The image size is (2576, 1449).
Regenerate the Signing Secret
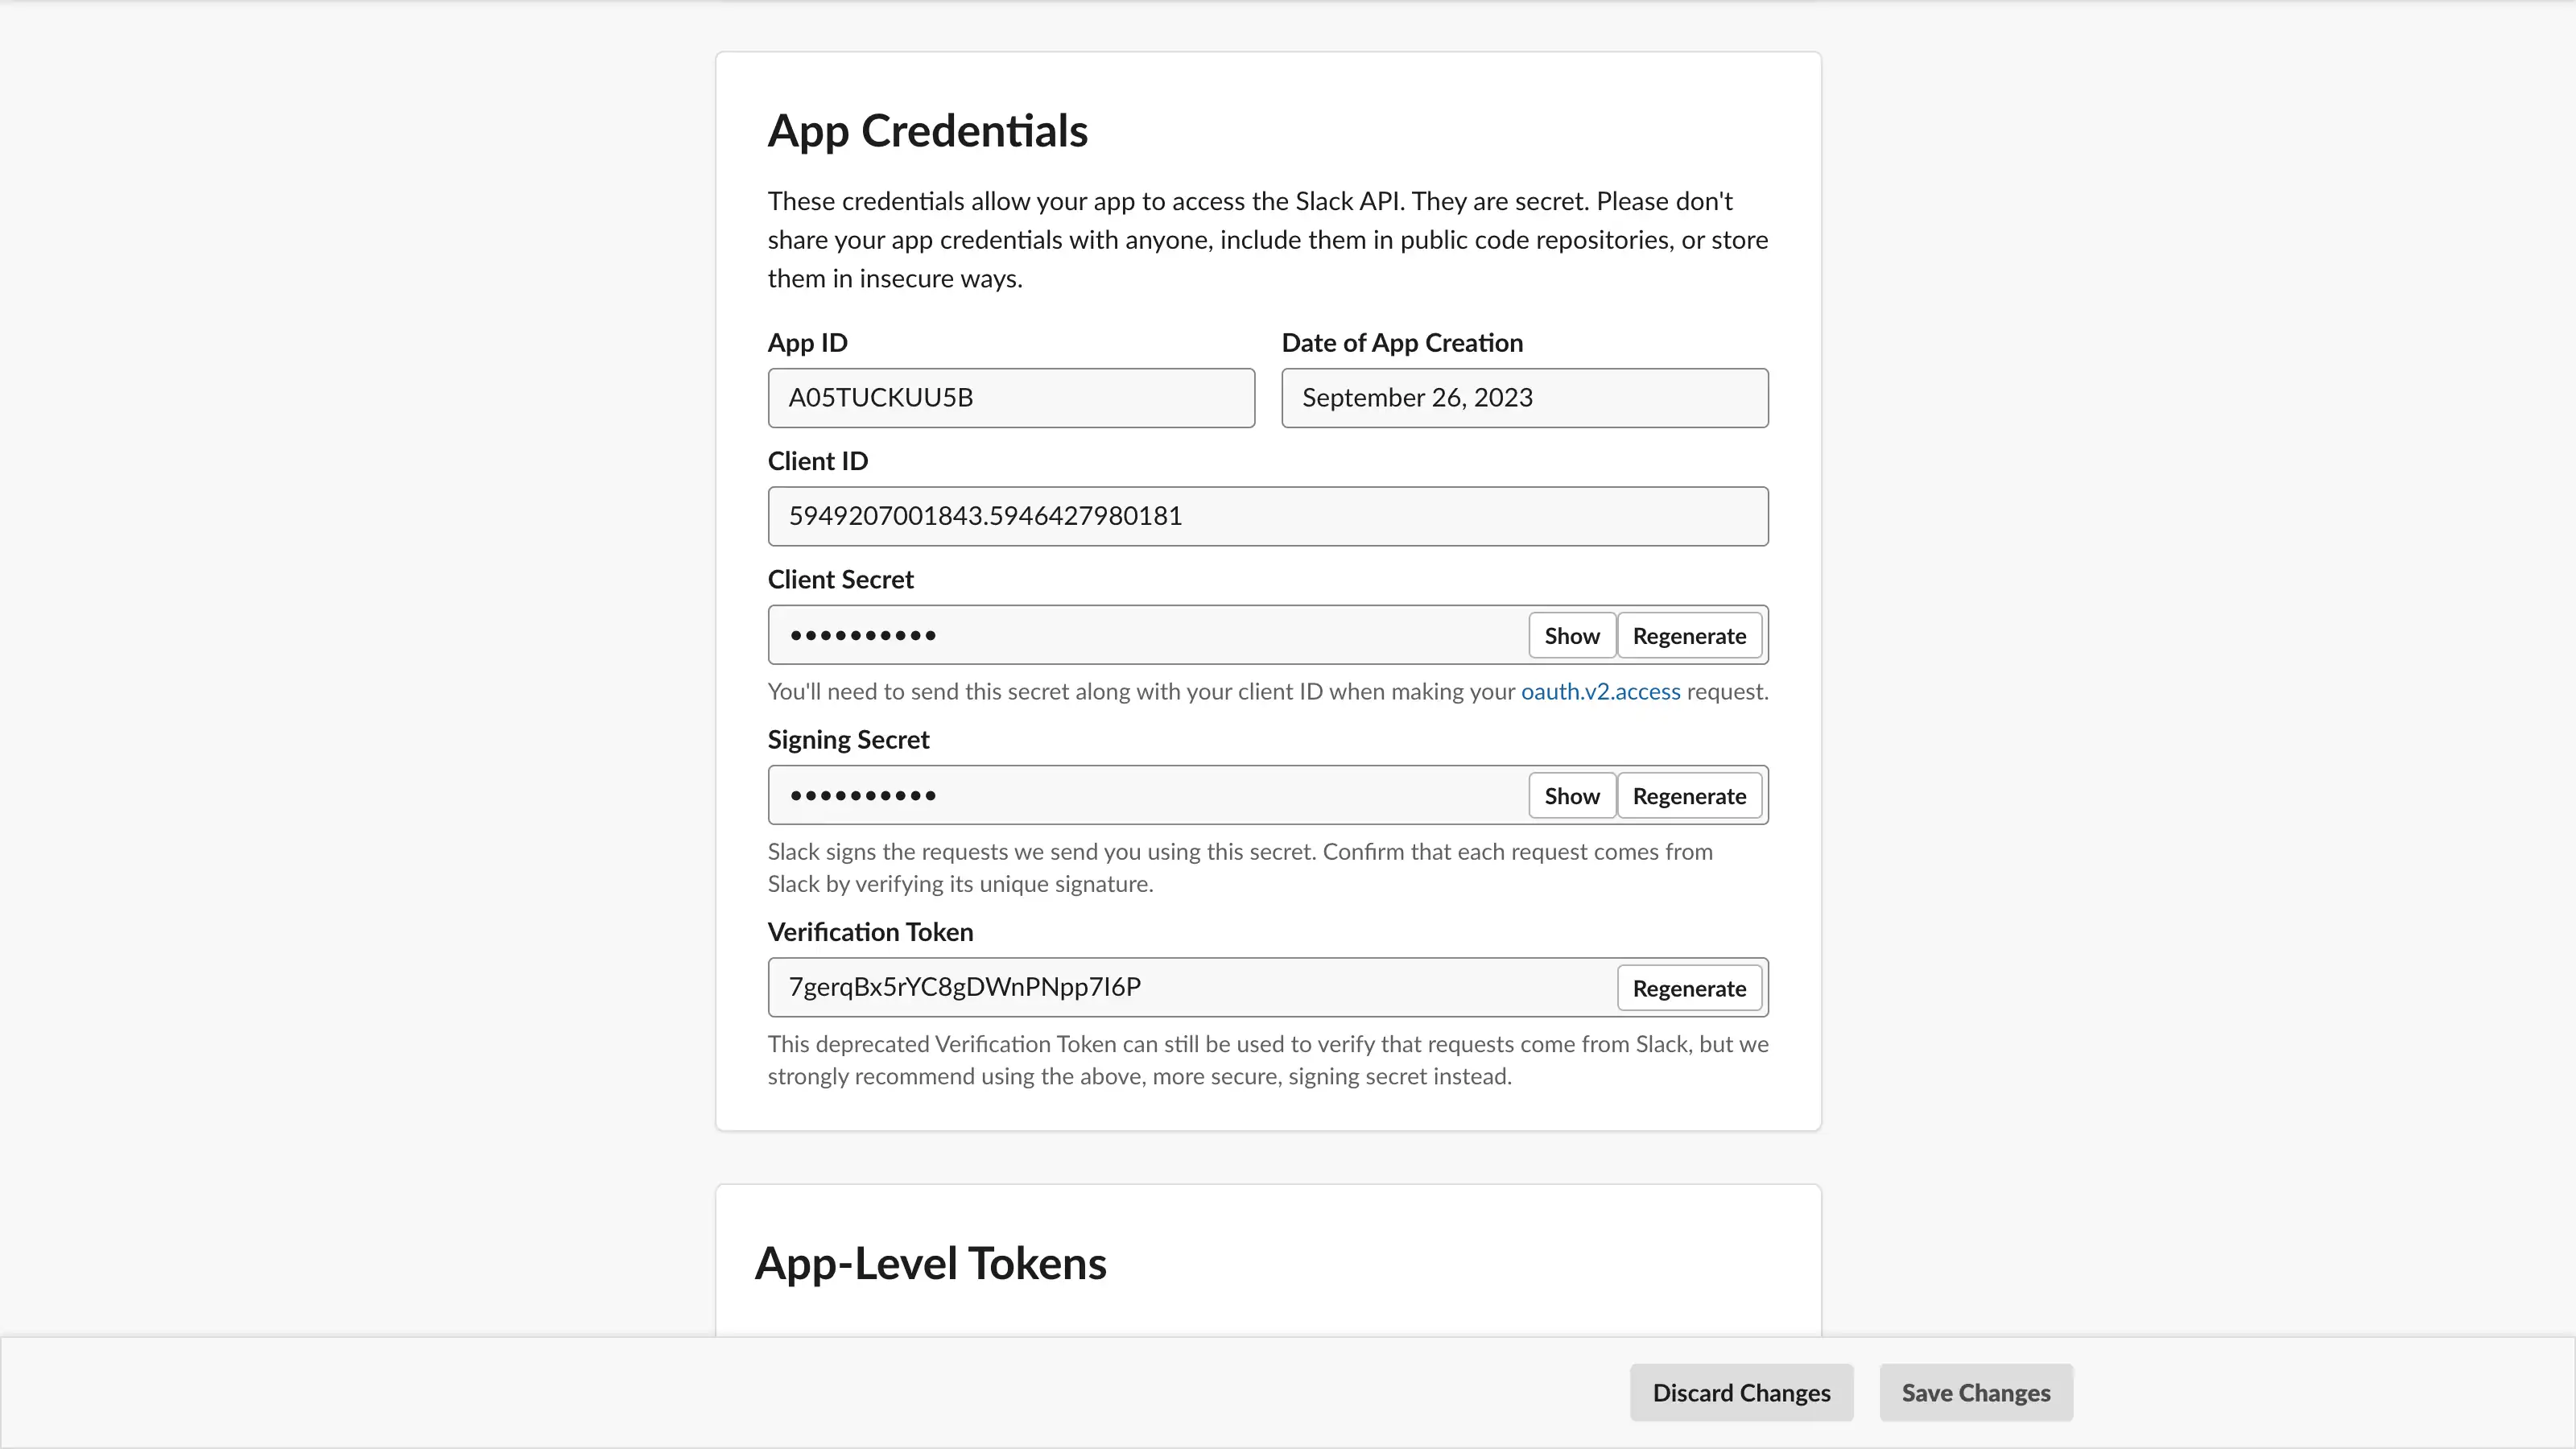coord(1689,796)
